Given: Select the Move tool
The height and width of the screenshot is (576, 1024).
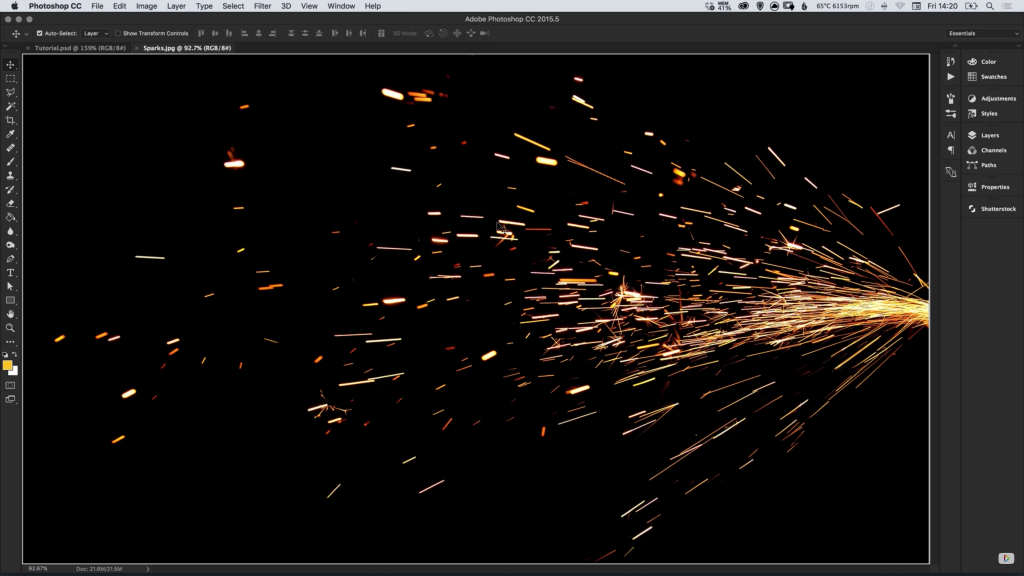Looking at the screenshot, I should coord(10,65).
